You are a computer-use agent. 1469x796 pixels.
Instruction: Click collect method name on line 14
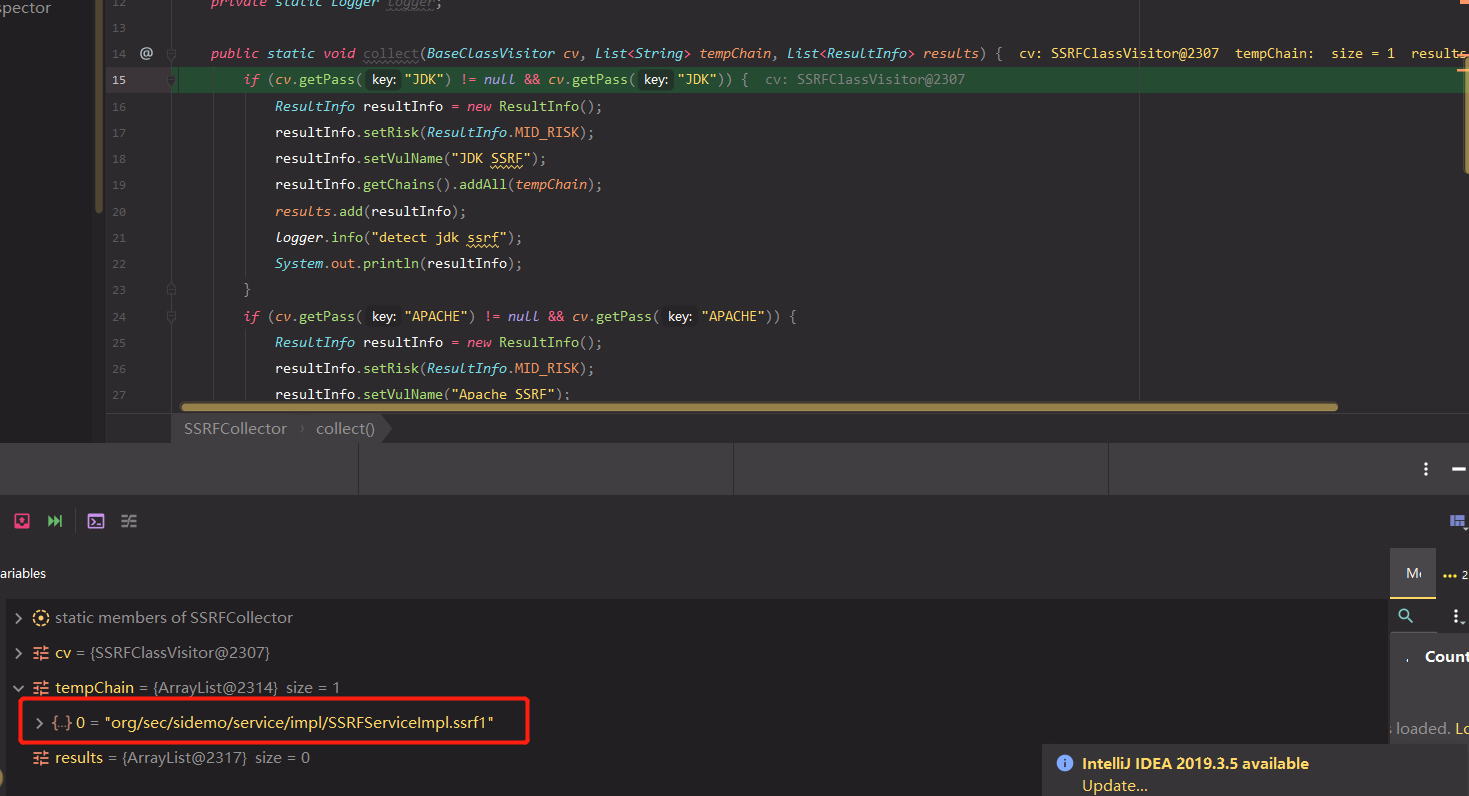[x=391, y=54]
